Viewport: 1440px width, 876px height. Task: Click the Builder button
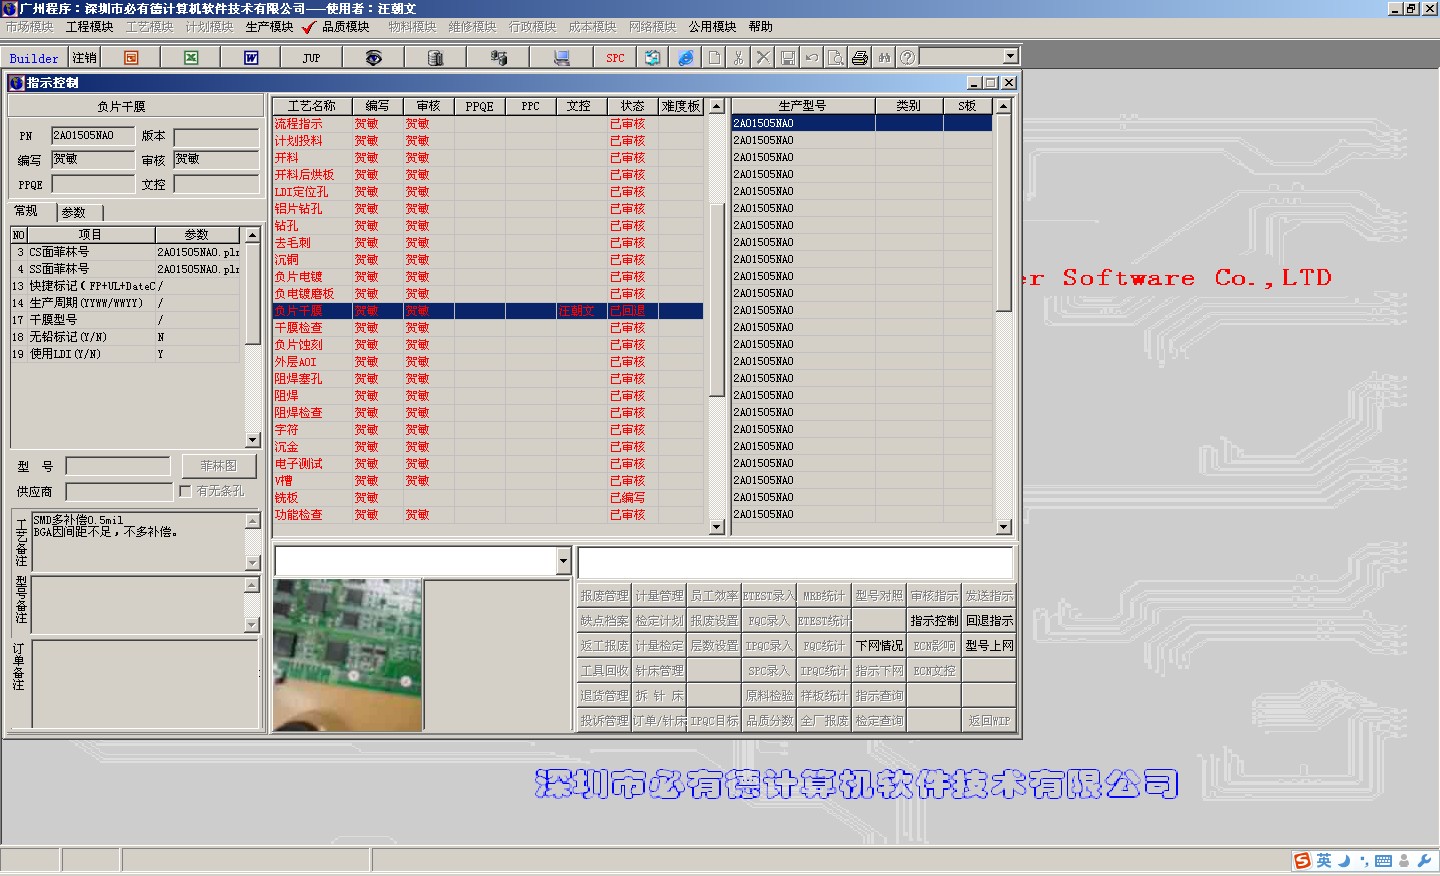34,58
